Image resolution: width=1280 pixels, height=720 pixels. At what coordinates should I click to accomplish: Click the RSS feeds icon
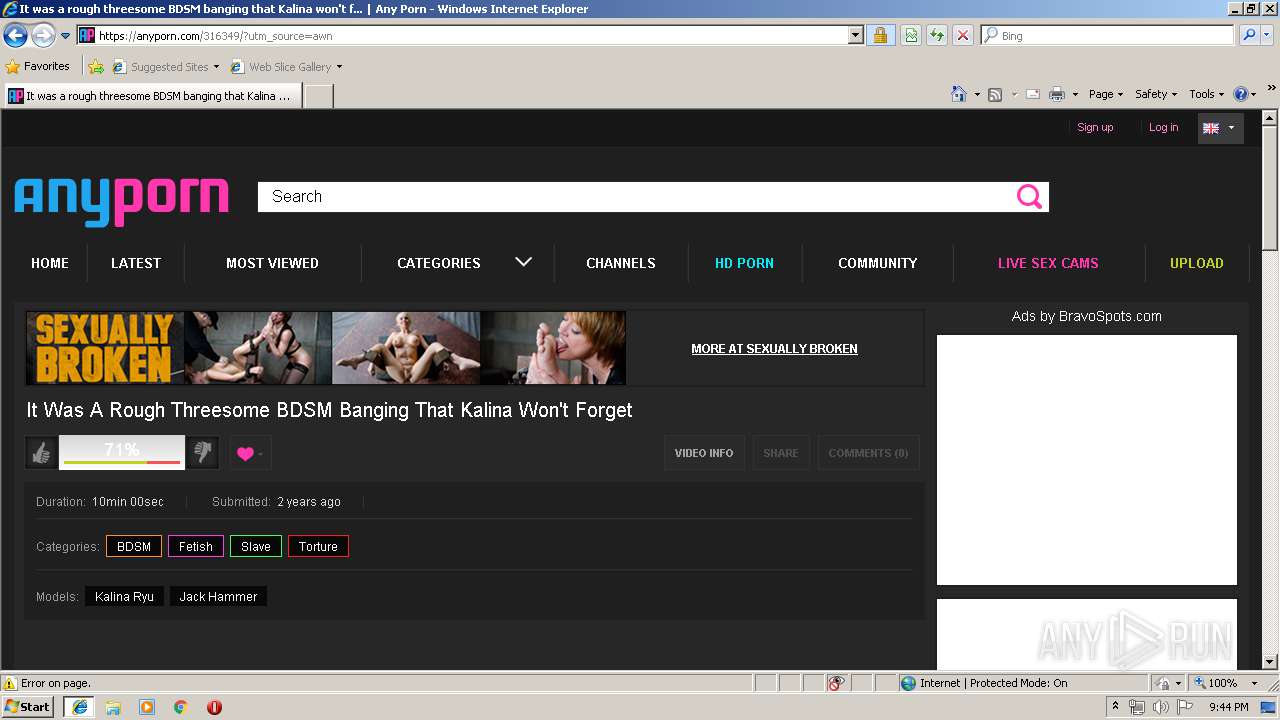coord(995,94)
